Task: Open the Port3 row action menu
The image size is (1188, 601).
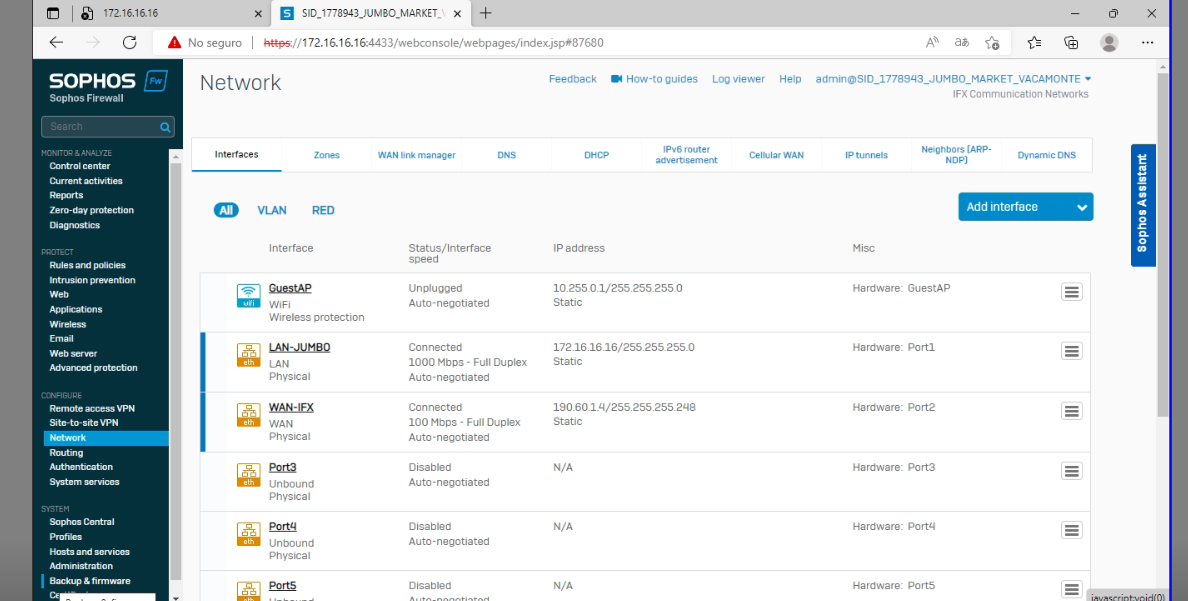Action: [1071, 471]
